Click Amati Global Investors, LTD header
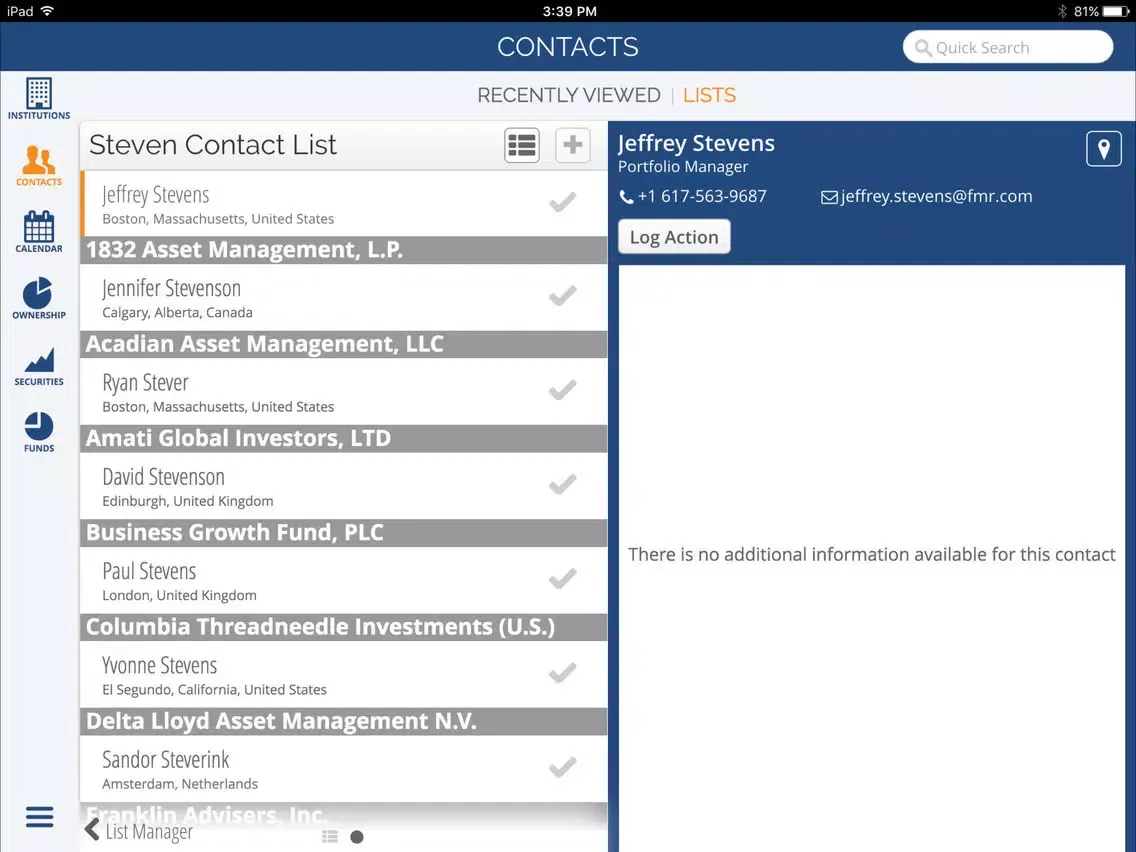Image resolution: width=1136 pixels, height=852 pixels. (x=344, y=438)
